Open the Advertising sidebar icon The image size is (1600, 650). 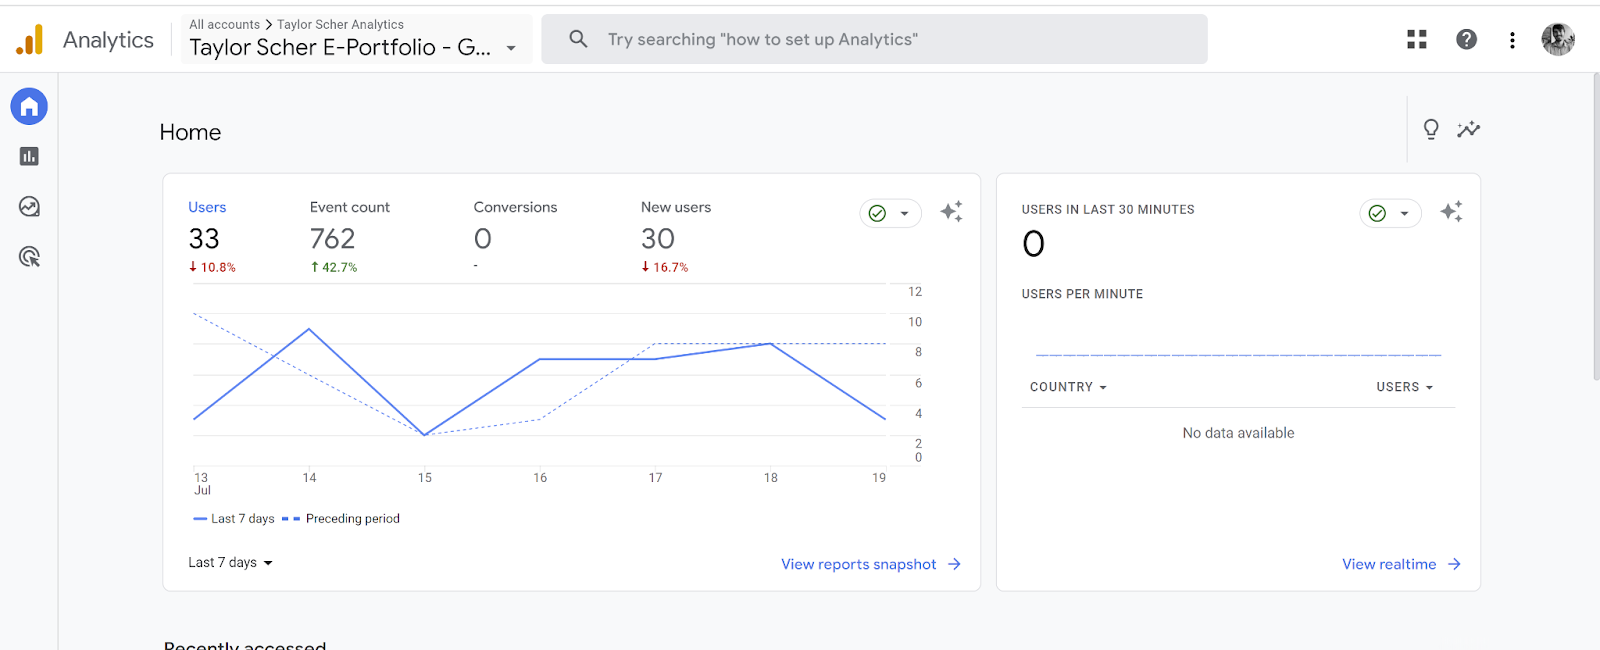(x=29, y=257)
